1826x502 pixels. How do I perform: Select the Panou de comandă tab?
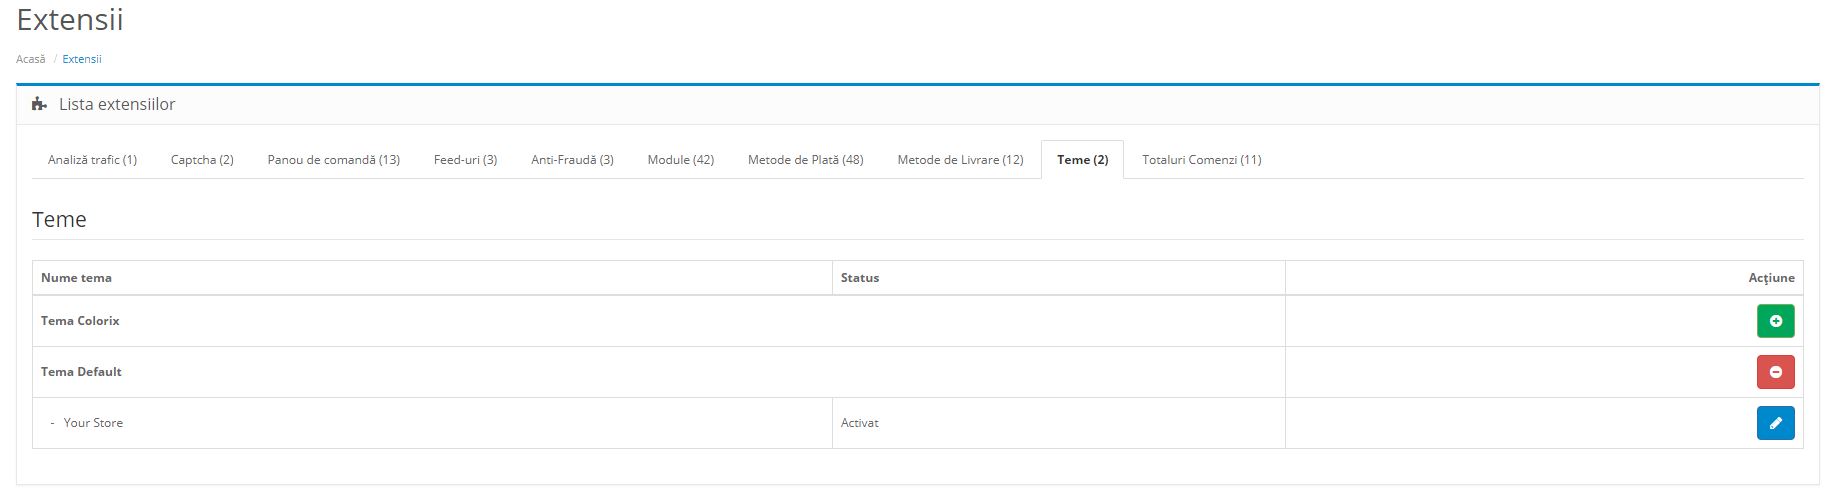click(333, 160)
